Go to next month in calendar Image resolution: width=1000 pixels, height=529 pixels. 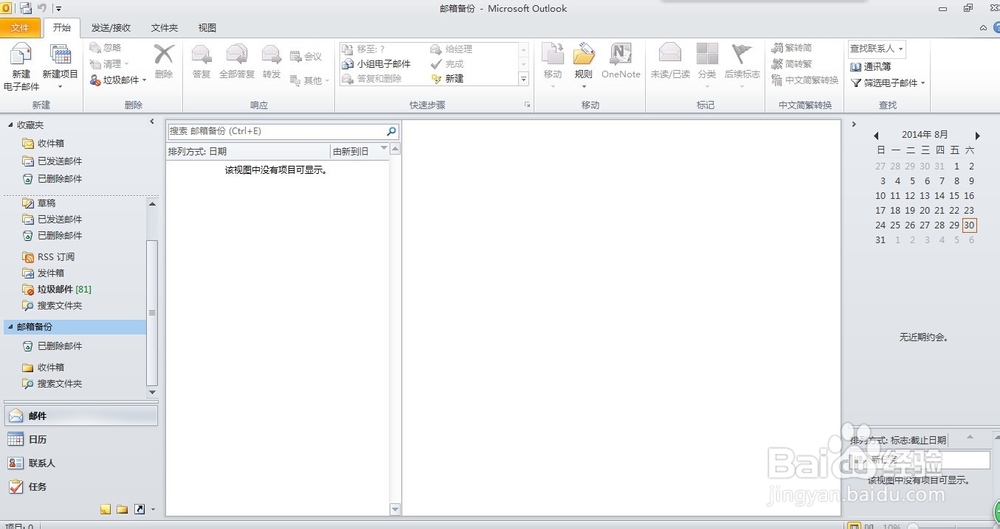[977, 135]
